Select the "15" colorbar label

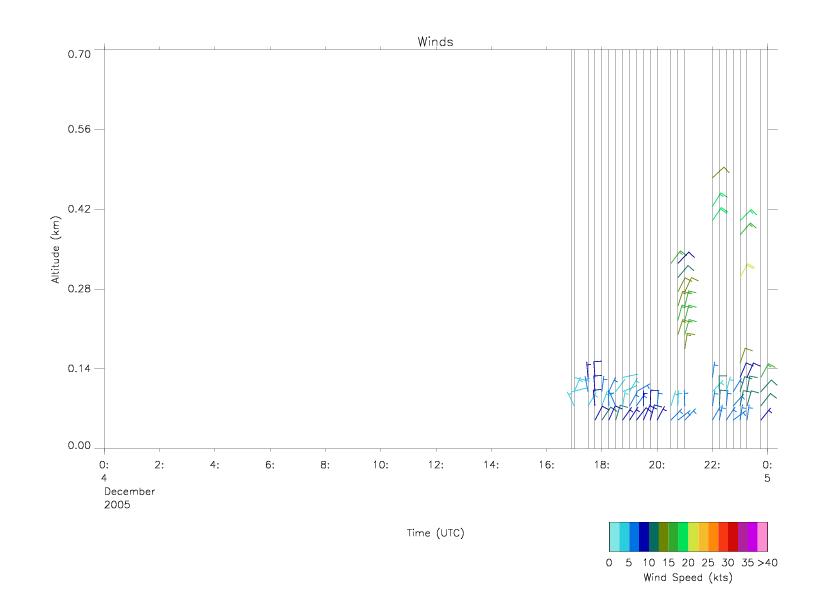[668, 562]
